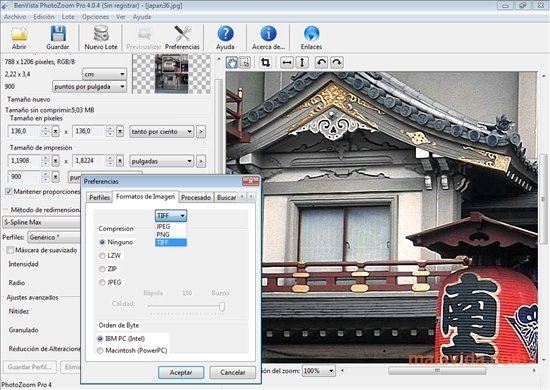
Task: Open Edición menu
Action: coord(44,17)
